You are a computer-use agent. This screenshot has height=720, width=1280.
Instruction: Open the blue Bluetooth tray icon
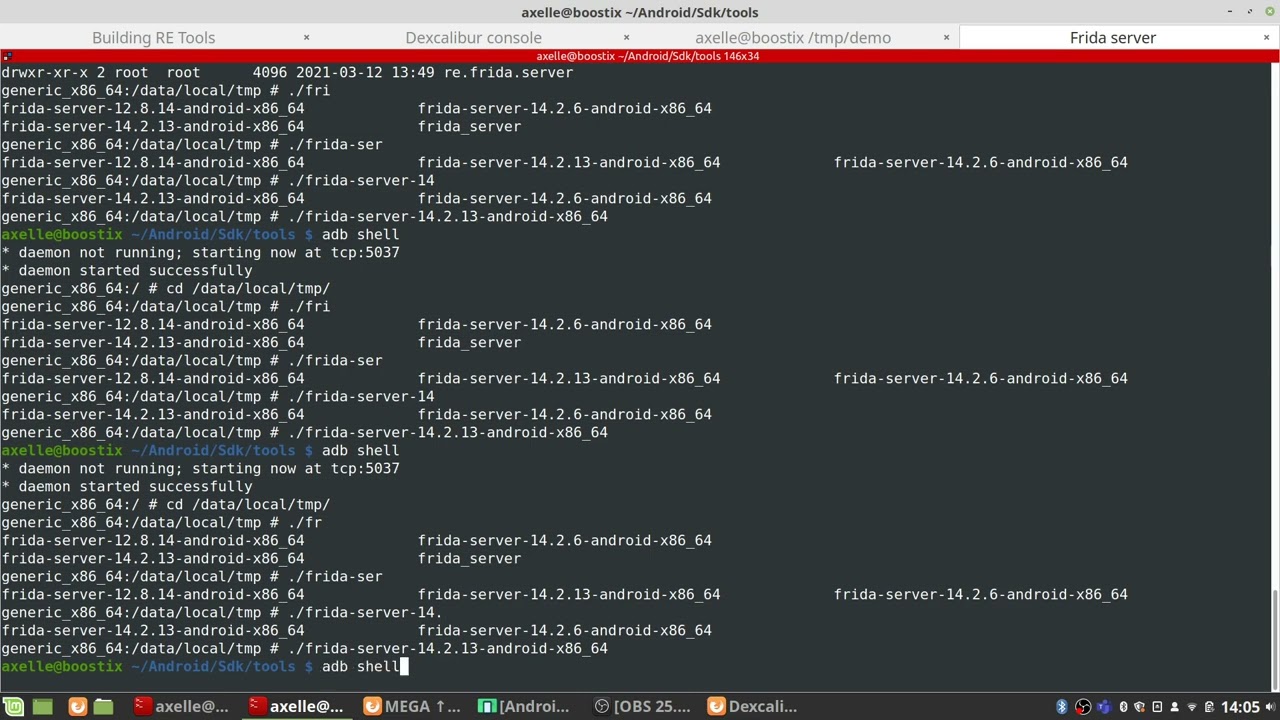click(1062, 707)
